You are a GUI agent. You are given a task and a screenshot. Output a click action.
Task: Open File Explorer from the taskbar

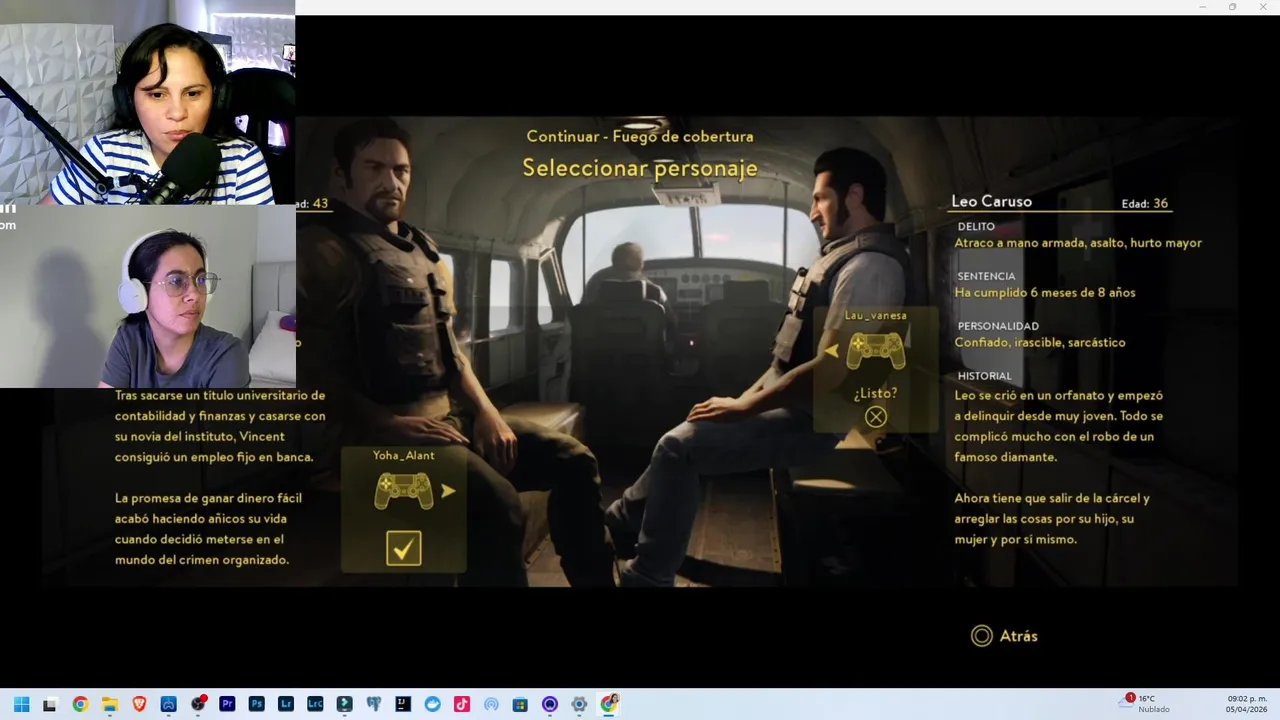(109, 704)
